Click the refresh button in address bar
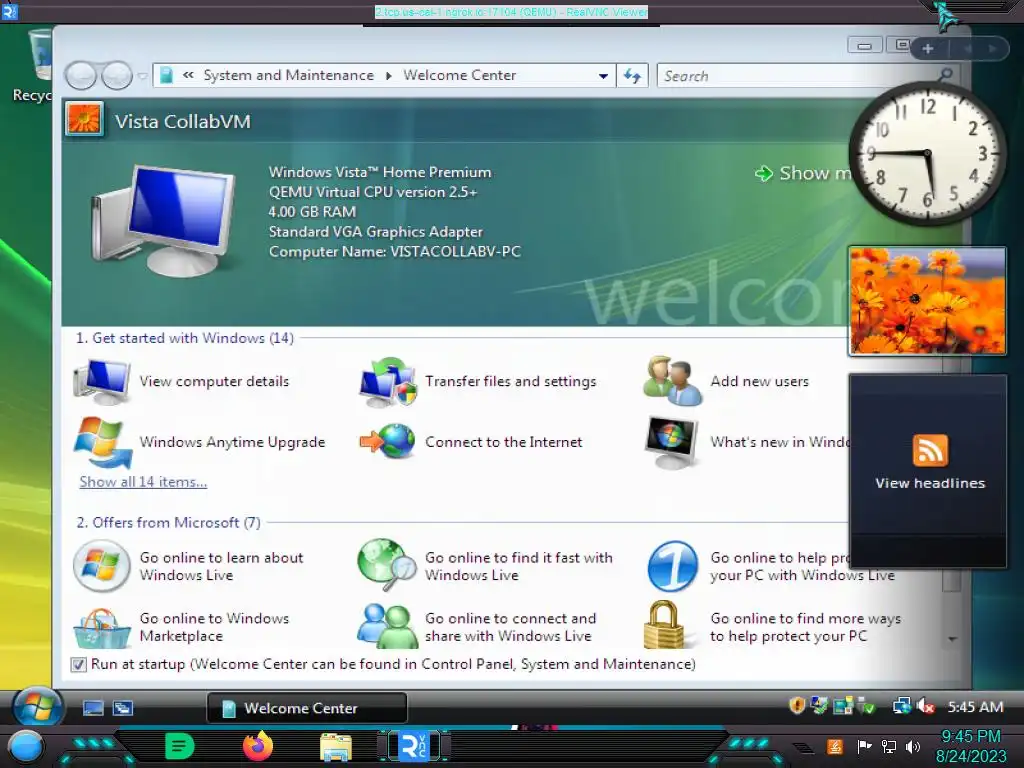The height and width of the screenshot is (768, 1024). click(632, 75)
